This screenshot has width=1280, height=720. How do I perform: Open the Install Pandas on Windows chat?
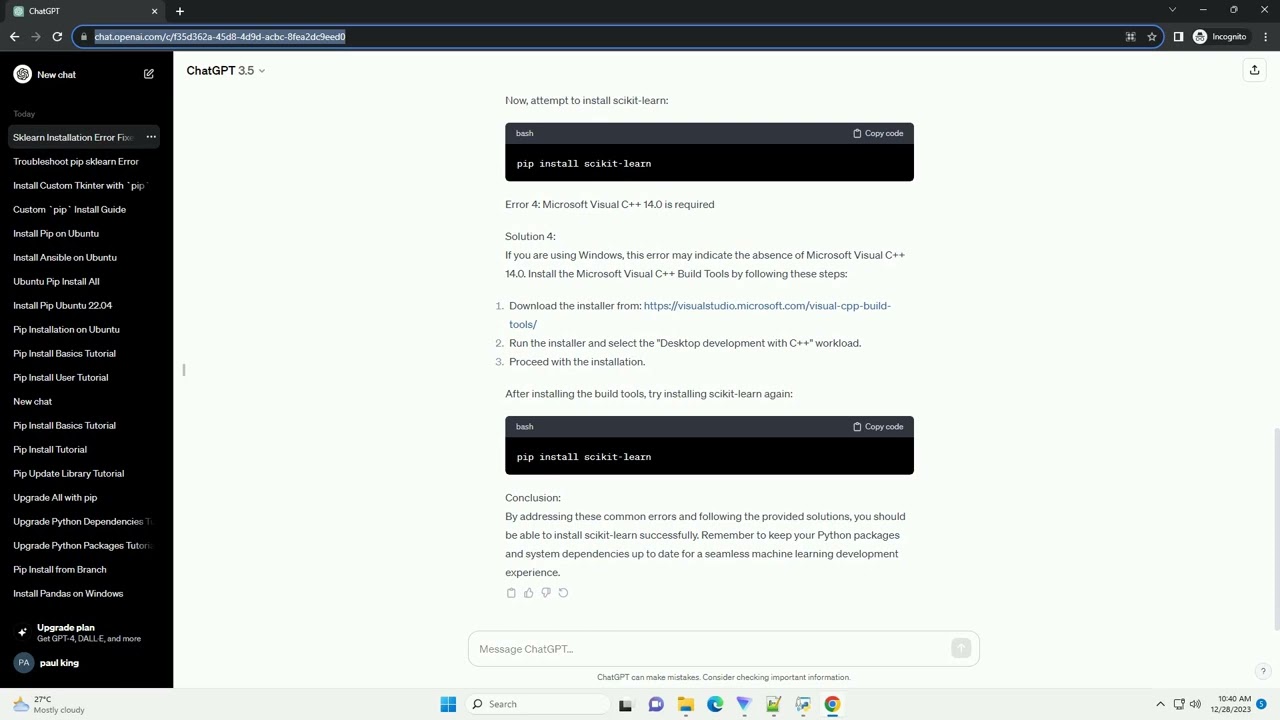pos(68,593)
